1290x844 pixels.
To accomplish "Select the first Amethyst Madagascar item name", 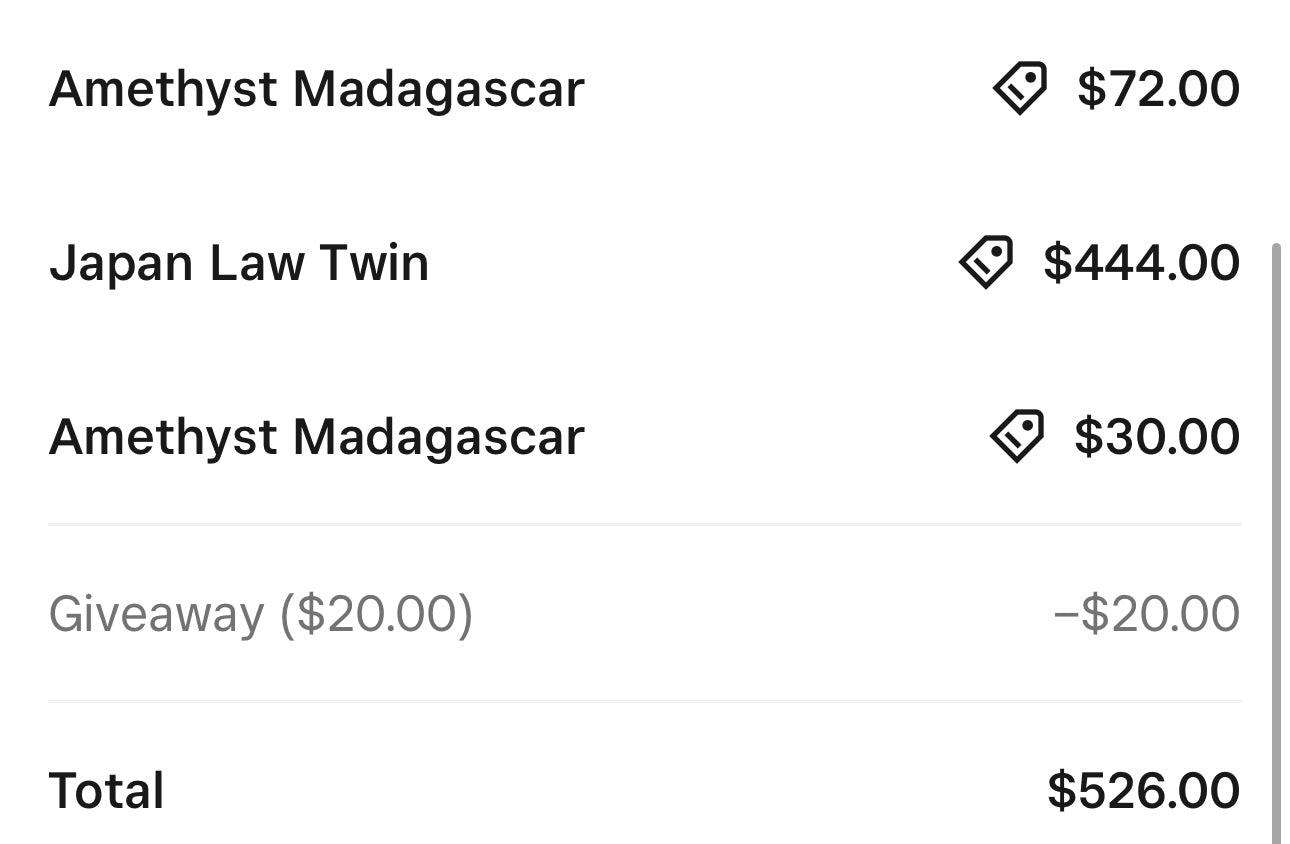I will click(316, 89).
